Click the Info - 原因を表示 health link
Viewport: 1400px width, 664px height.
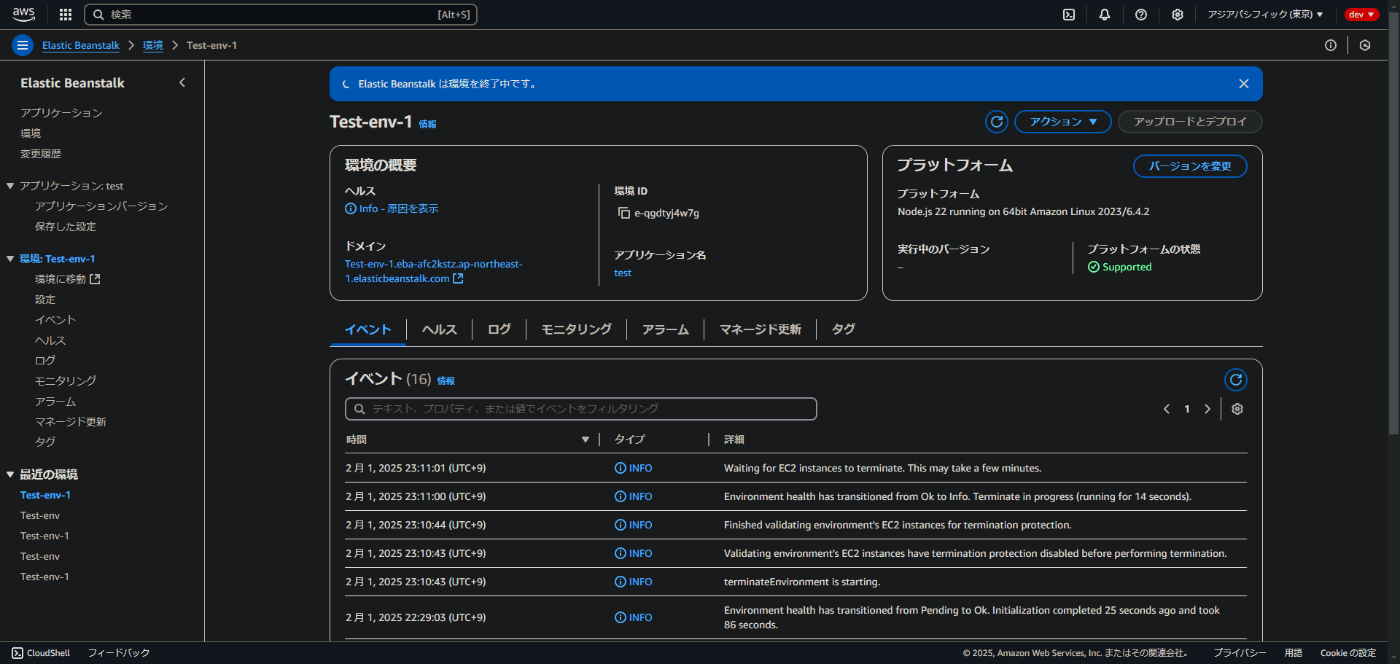[x=391, y=209]
